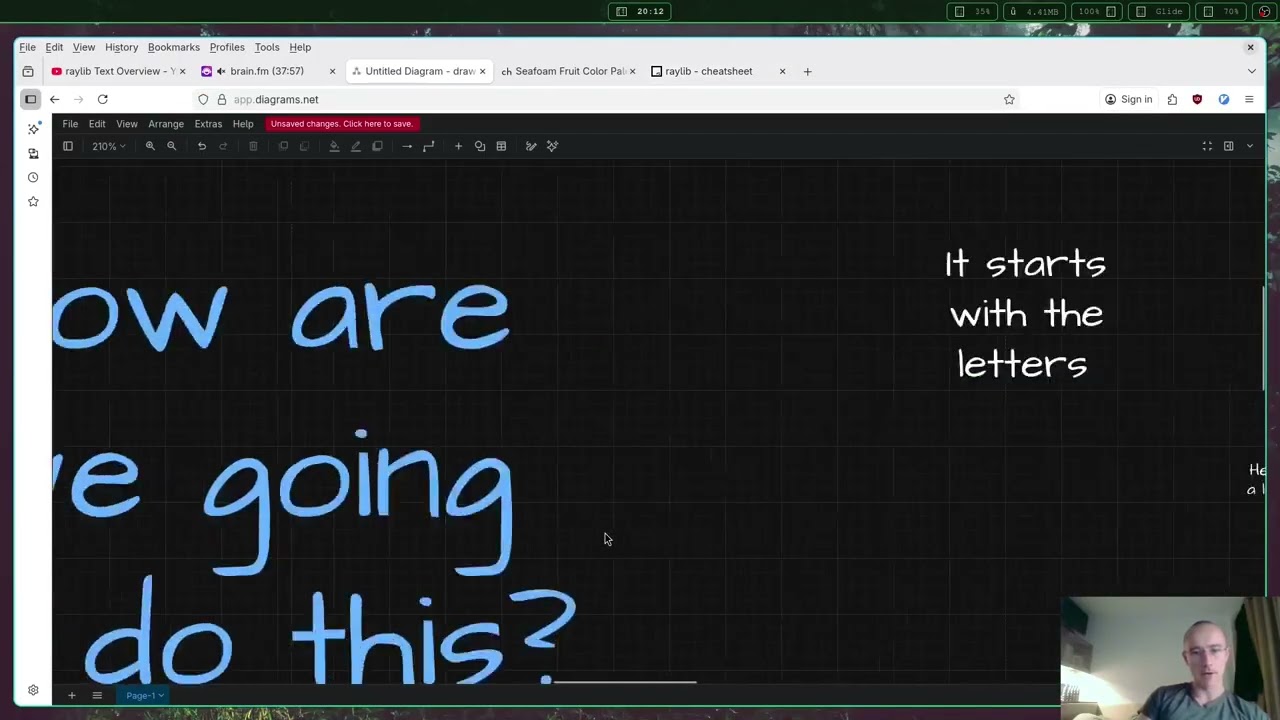Viewport: 1280px width, 720px height.
Task: Click the zoom out magnifier
Action: click(171, 146)
